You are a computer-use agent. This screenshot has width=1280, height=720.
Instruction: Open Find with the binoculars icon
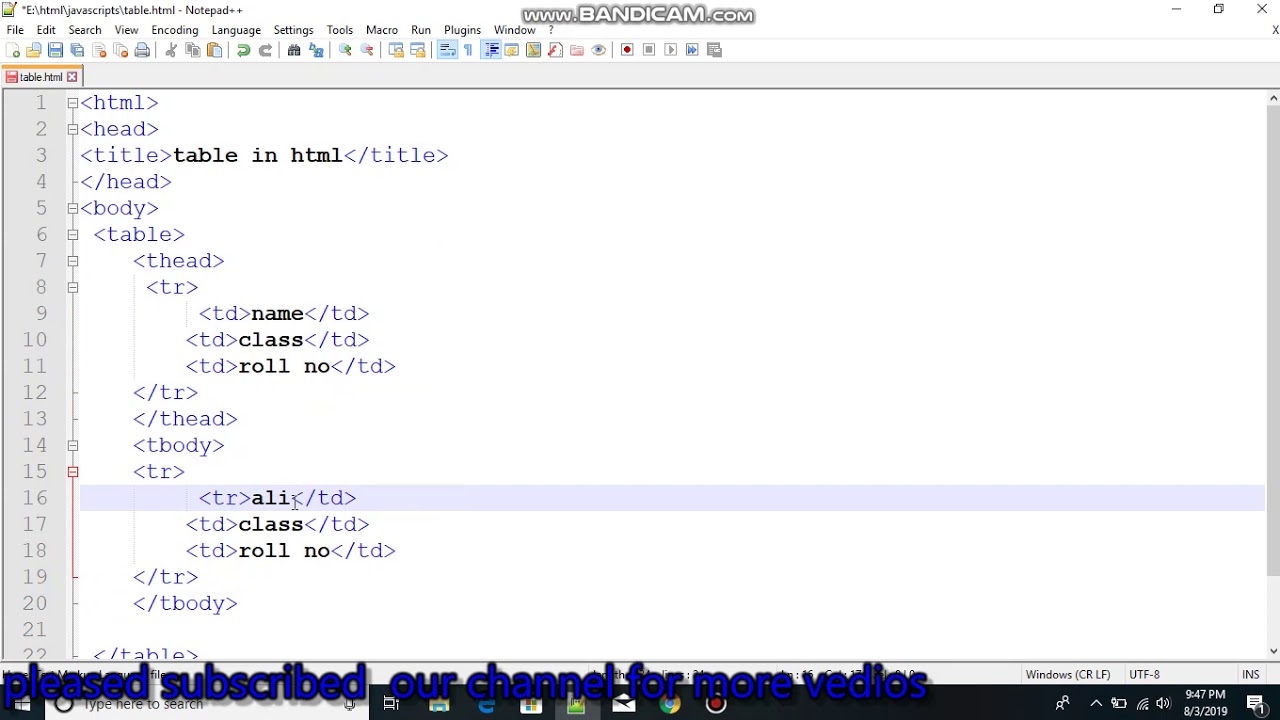click(294, 50)
